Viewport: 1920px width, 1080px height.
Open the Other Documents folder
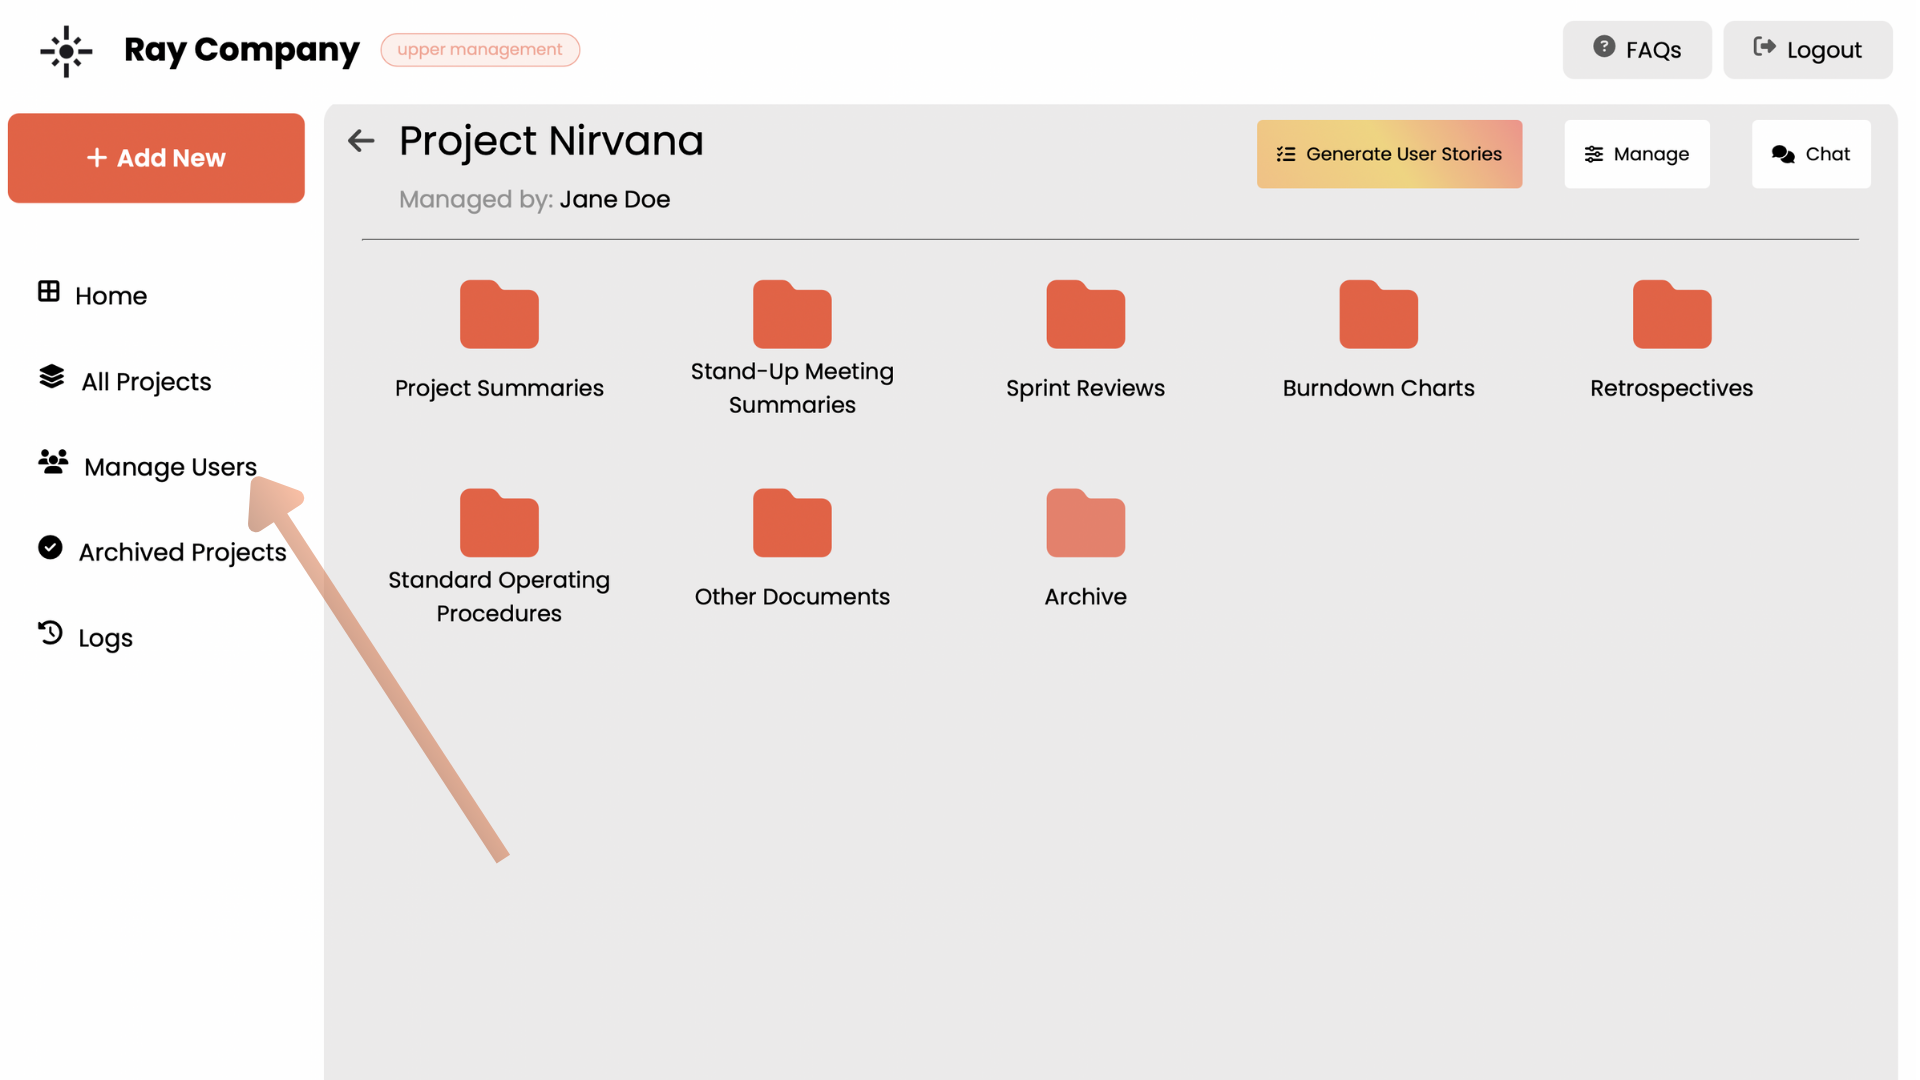click(x=792, y=525)
